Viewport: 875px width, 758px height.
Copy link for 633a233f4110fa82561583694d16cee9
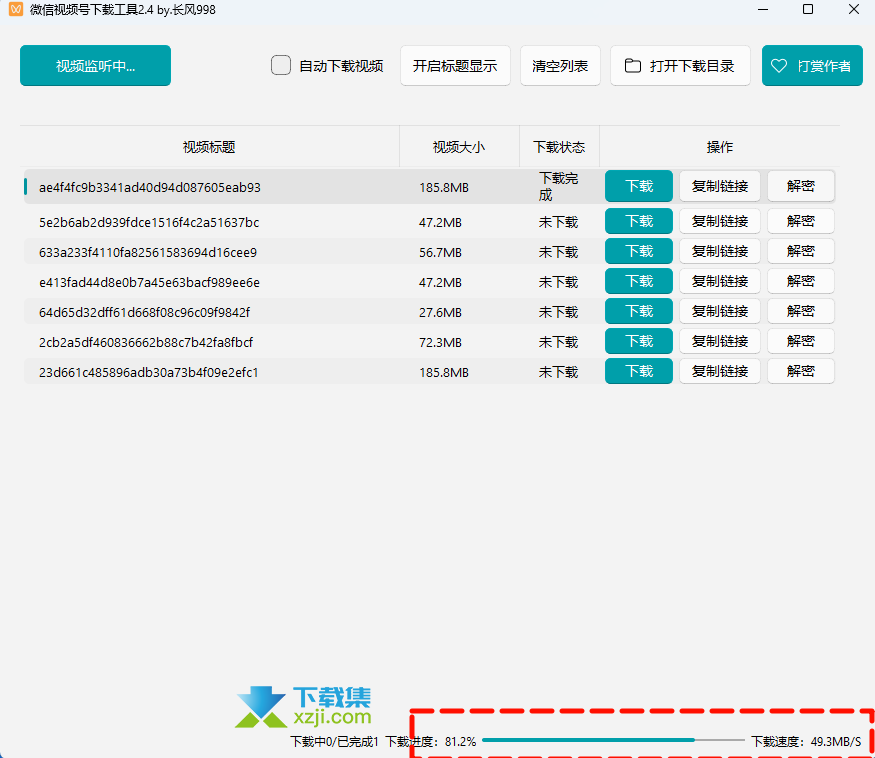click(720, 251)
